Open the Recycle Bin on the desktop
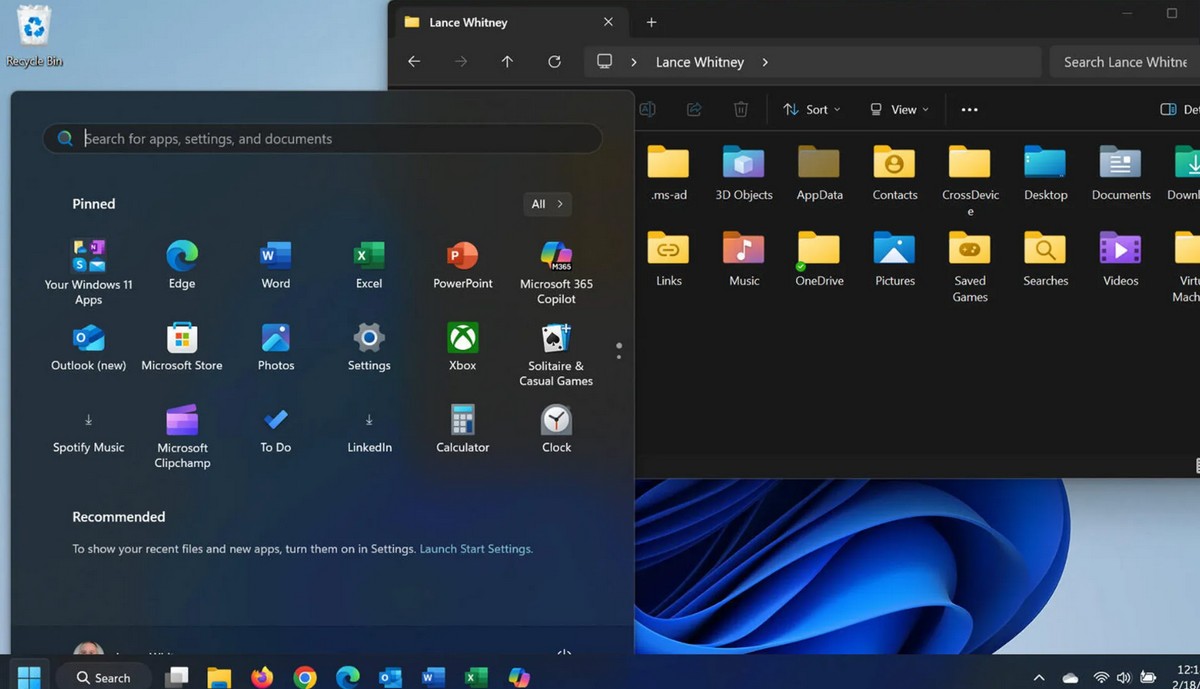Image resolution: width=1200 pixels, height=689 pixels. coord(34,37)
